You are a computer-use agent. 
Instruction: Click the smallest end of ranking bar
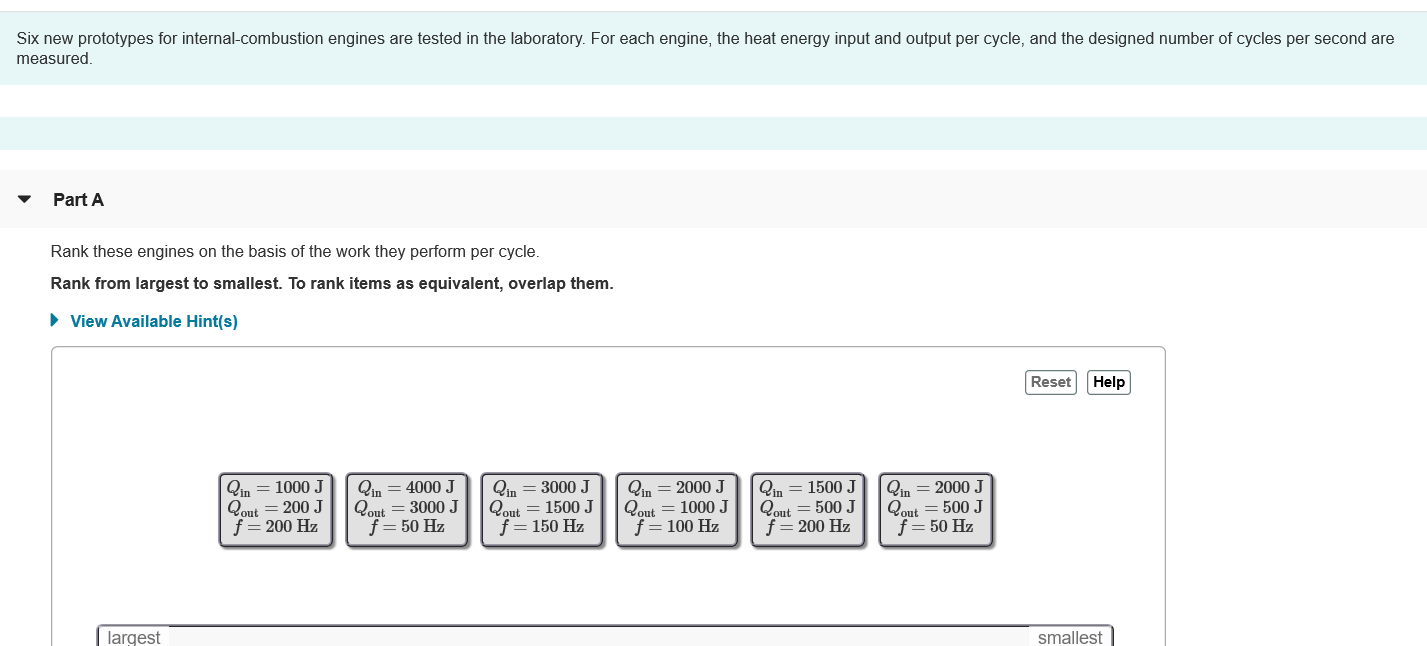click(x=1070, y=637)
